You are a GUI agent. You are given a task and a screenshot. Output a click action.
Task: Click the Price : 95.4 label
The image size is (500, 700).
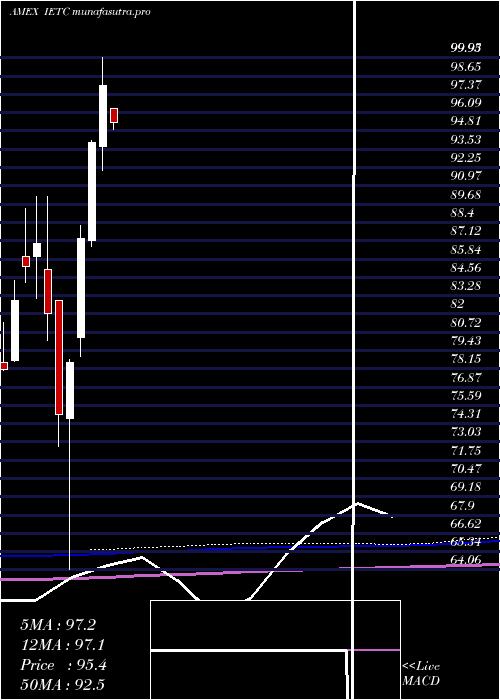point(63,665)
